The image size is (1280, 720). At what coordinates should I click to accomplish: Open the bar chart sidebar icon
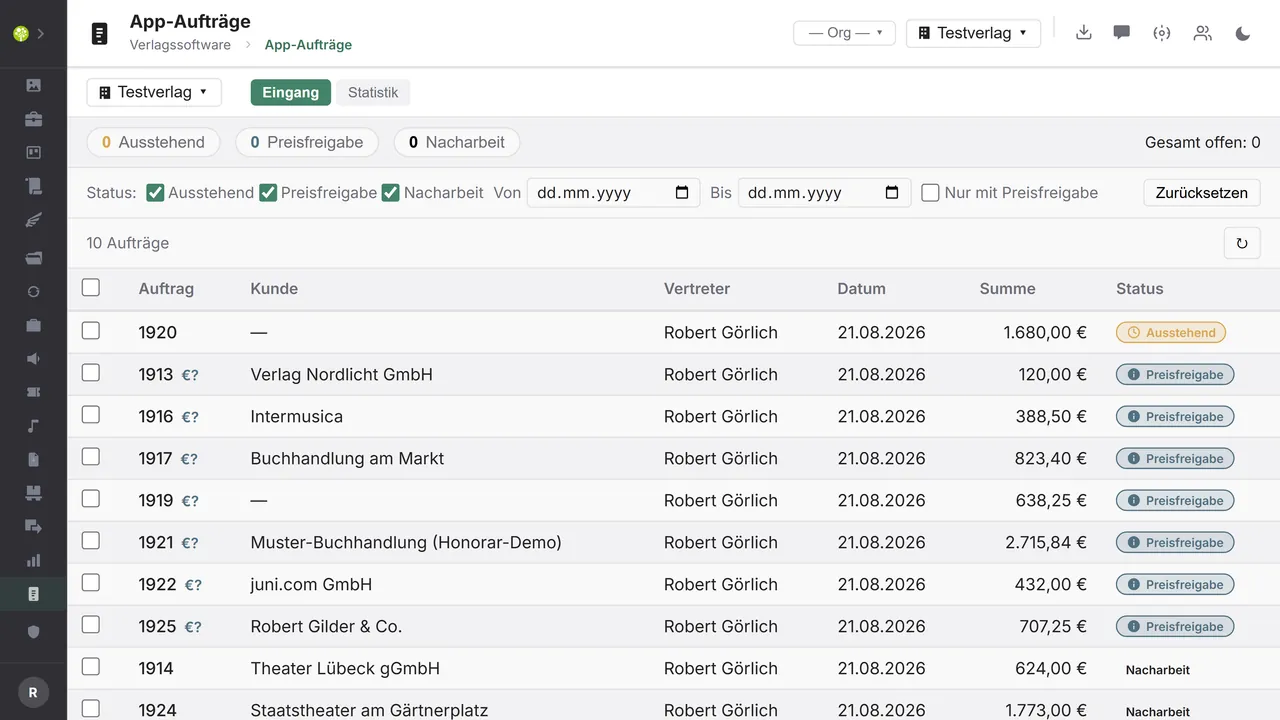33,561
